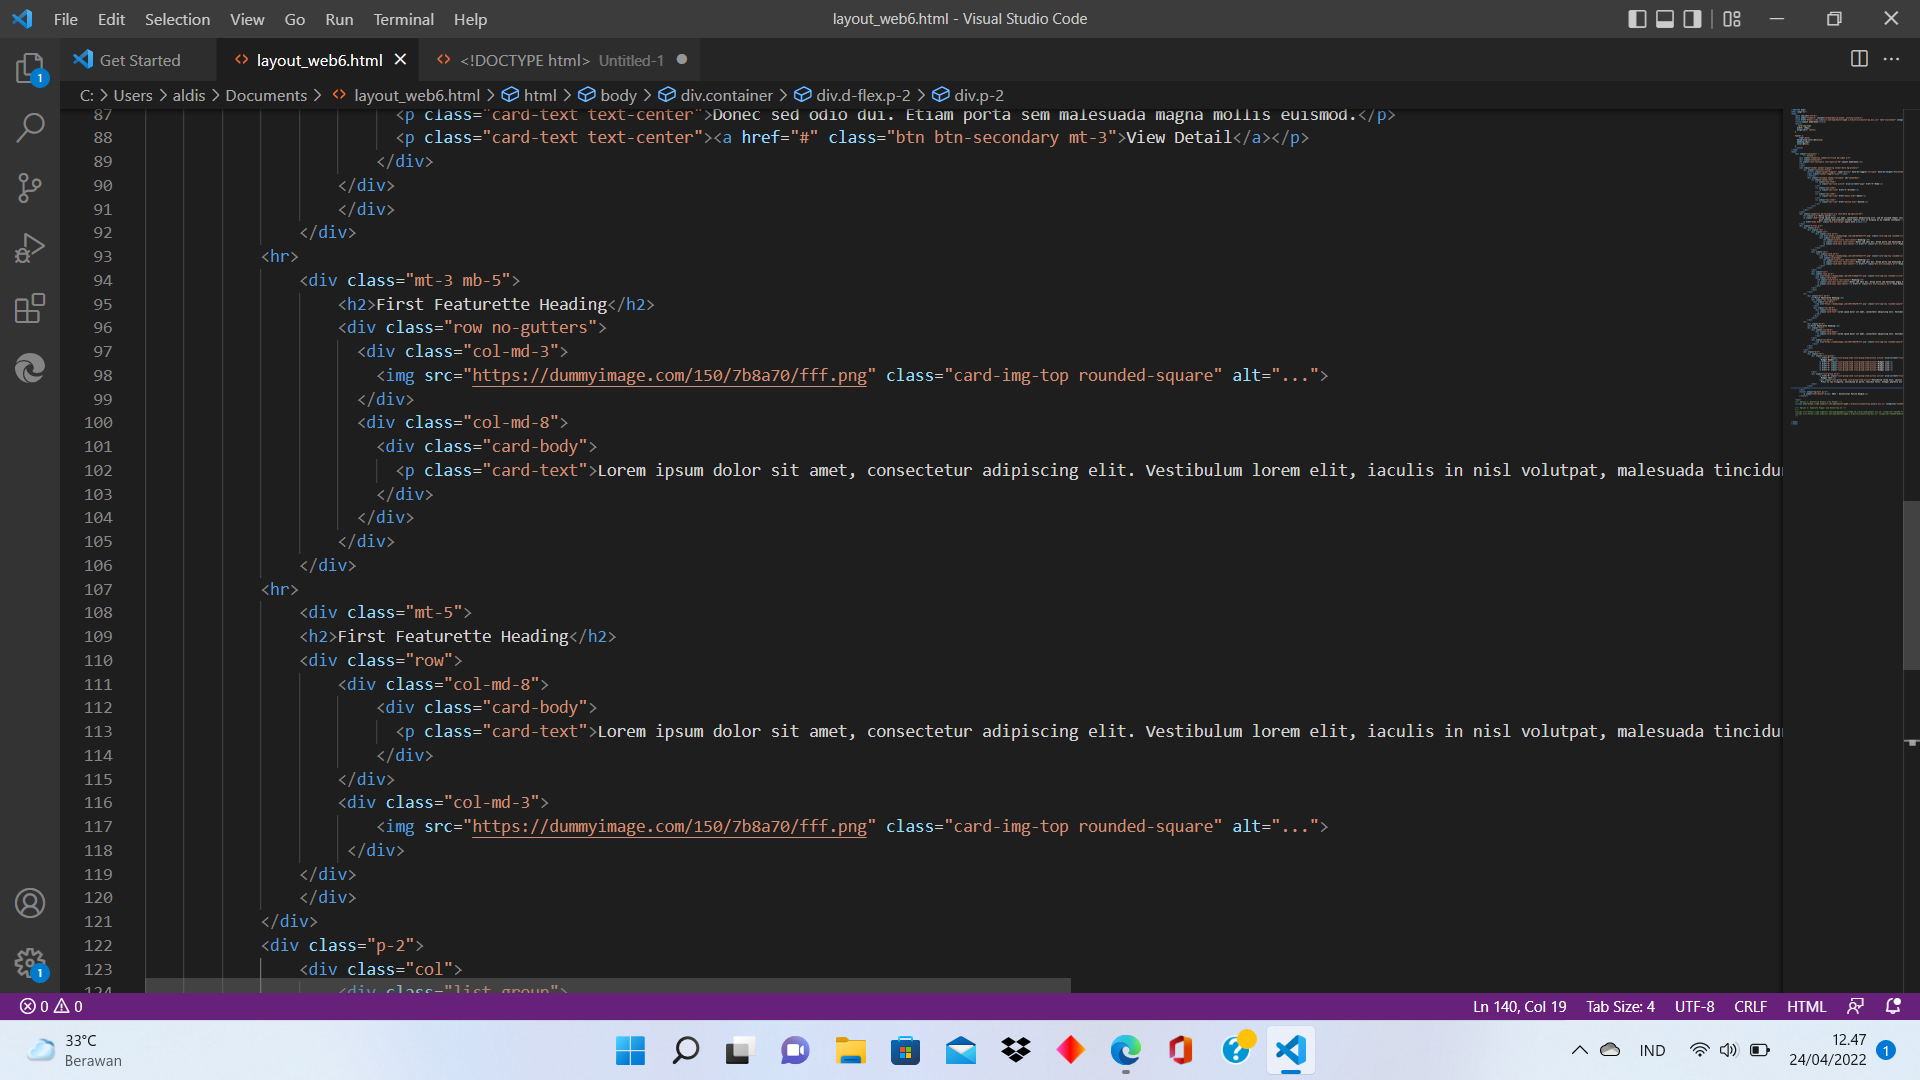Change line ending from CRLF in status bar

coord(1750,1006)
